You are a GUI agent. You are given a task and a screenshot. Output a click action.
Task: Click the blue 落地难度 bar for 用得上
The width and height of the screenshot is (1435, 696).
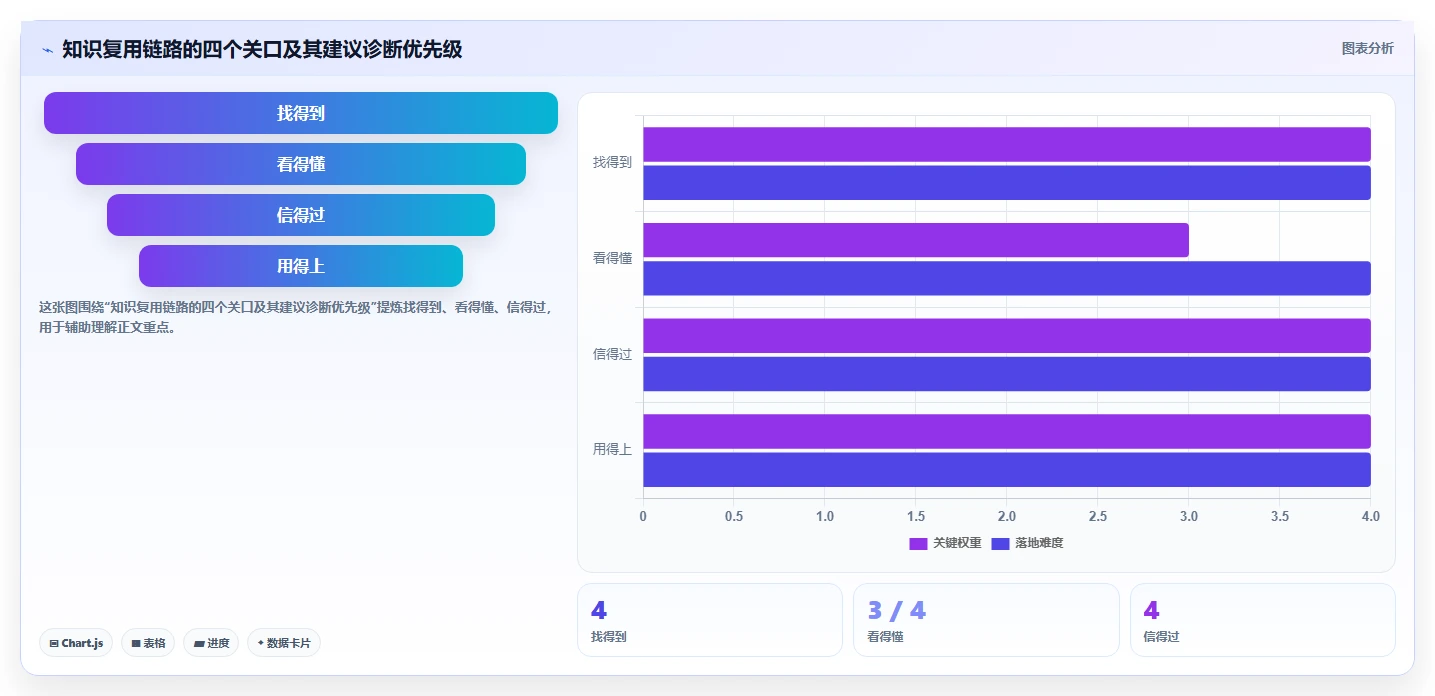(1006, 470)
